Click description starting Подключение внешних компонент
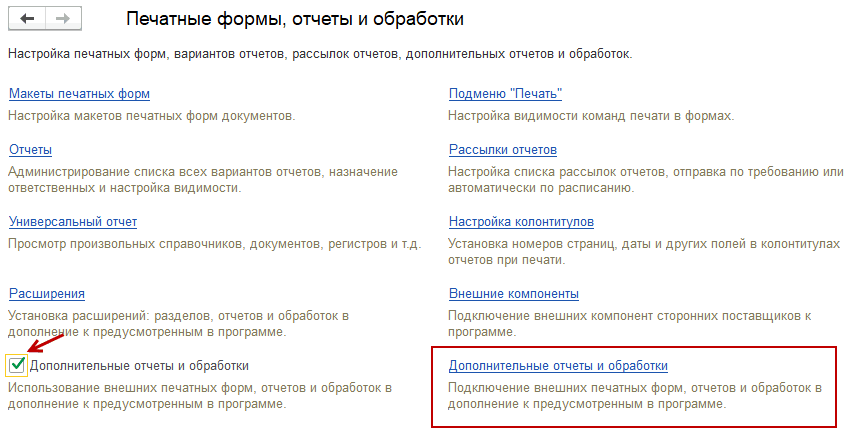Viewport: 860px width, 445px height. [x=629, y=324]
